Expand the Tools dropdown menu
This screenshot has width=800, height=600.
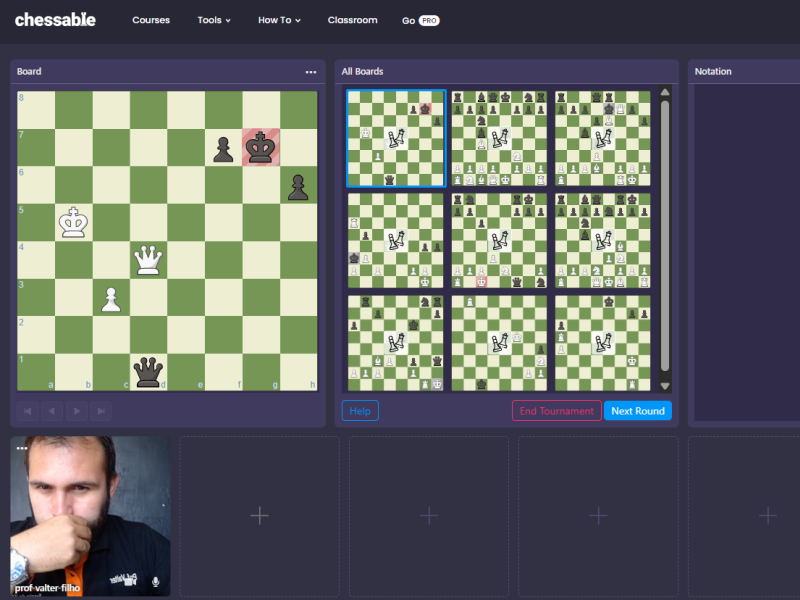pyautogui.click(x=213, y=20)
